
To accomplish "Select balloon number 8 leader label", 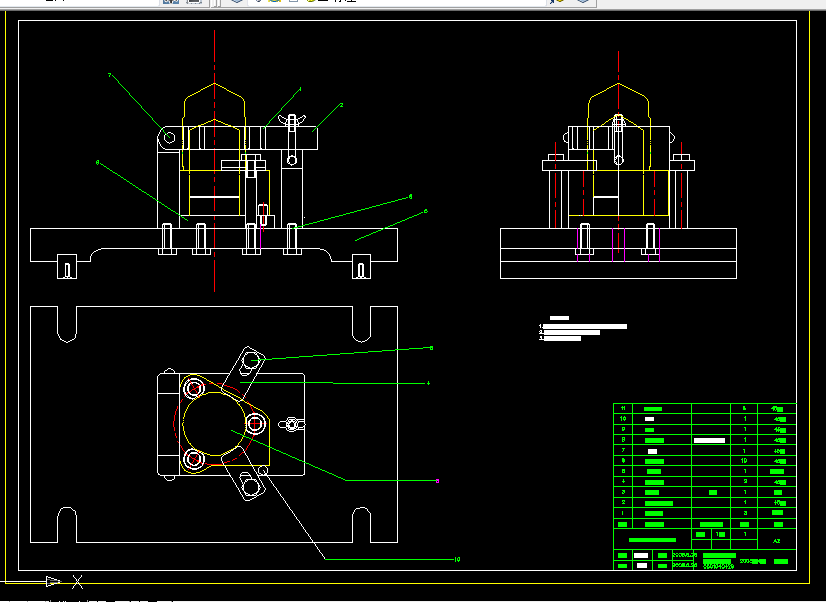I will [x=97, y=163].
